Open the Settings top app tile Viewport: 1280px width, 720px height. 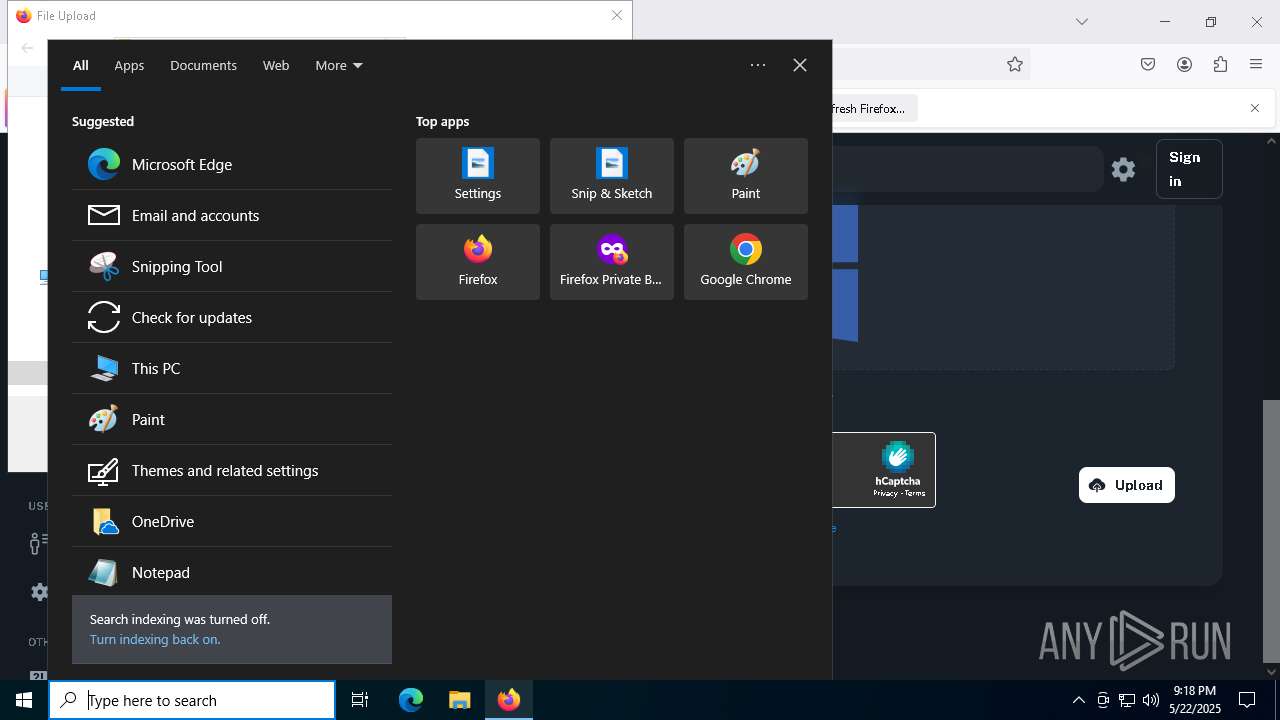pos(478,176)
